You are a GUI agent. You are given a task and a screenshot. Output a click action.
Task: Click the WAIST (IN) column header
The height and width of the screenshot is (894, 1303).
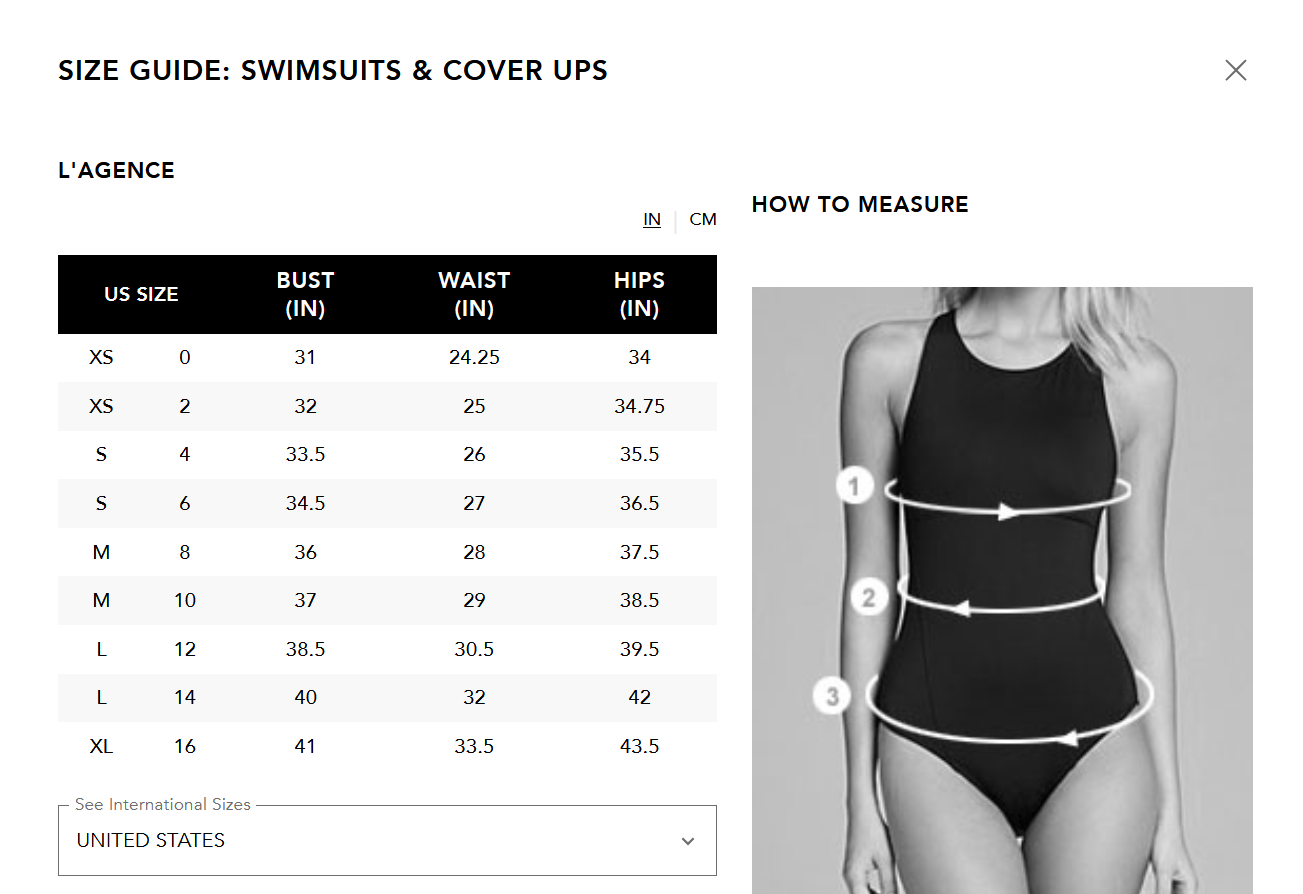(x=474, y=294)
